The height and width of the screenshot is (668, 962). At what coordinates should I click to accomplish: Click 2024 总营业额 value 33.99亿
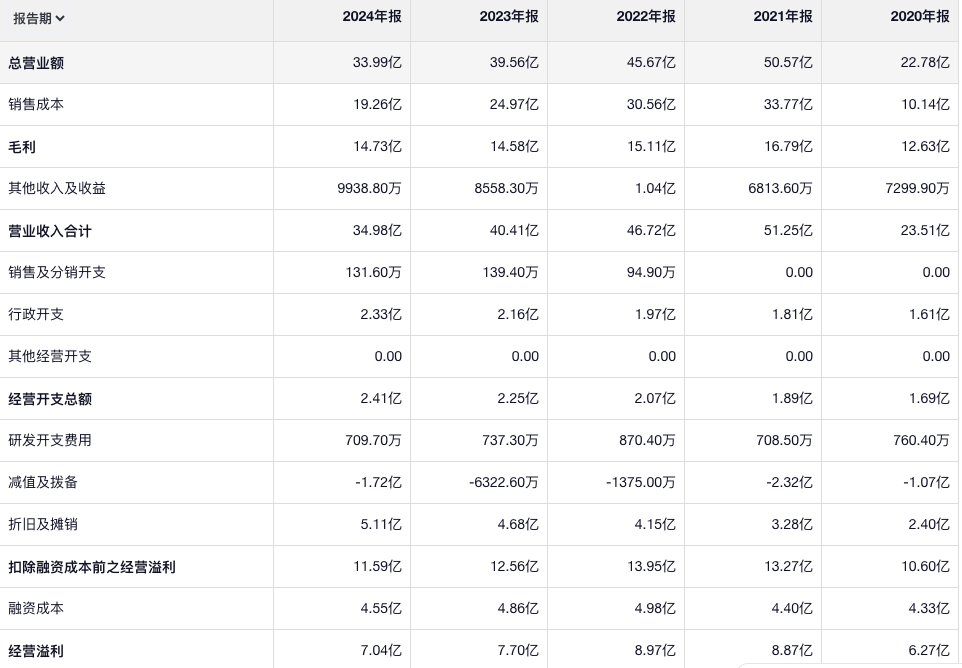click(x=377, y=63)
